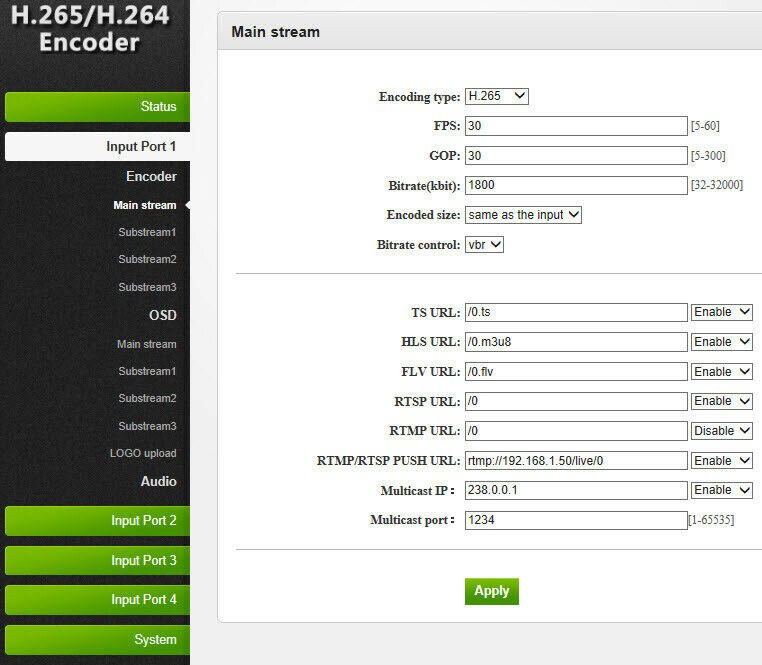Viewport: 762px width, 665px height.
Task: Click the Main stream panel heading
Action: click(276, 32)
